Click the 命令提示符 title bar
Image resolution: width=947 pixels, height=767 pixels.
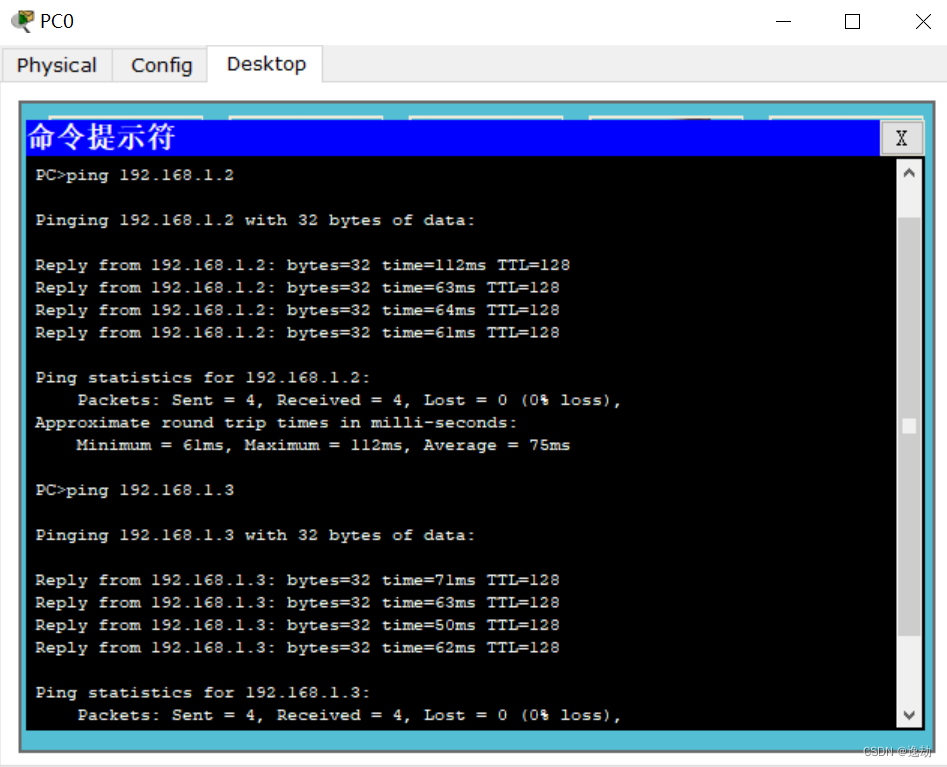coord(453,138)
